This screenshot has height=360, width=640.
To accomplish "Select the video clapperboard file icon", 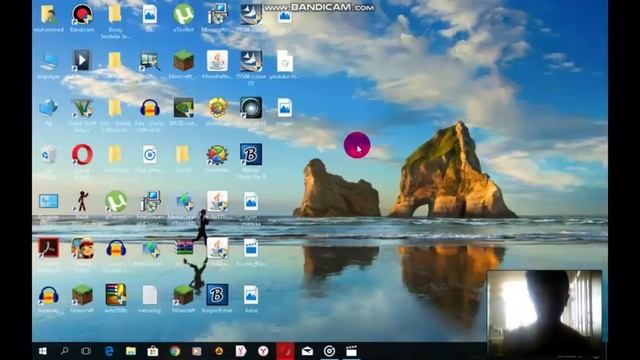I will coord(251,248).
